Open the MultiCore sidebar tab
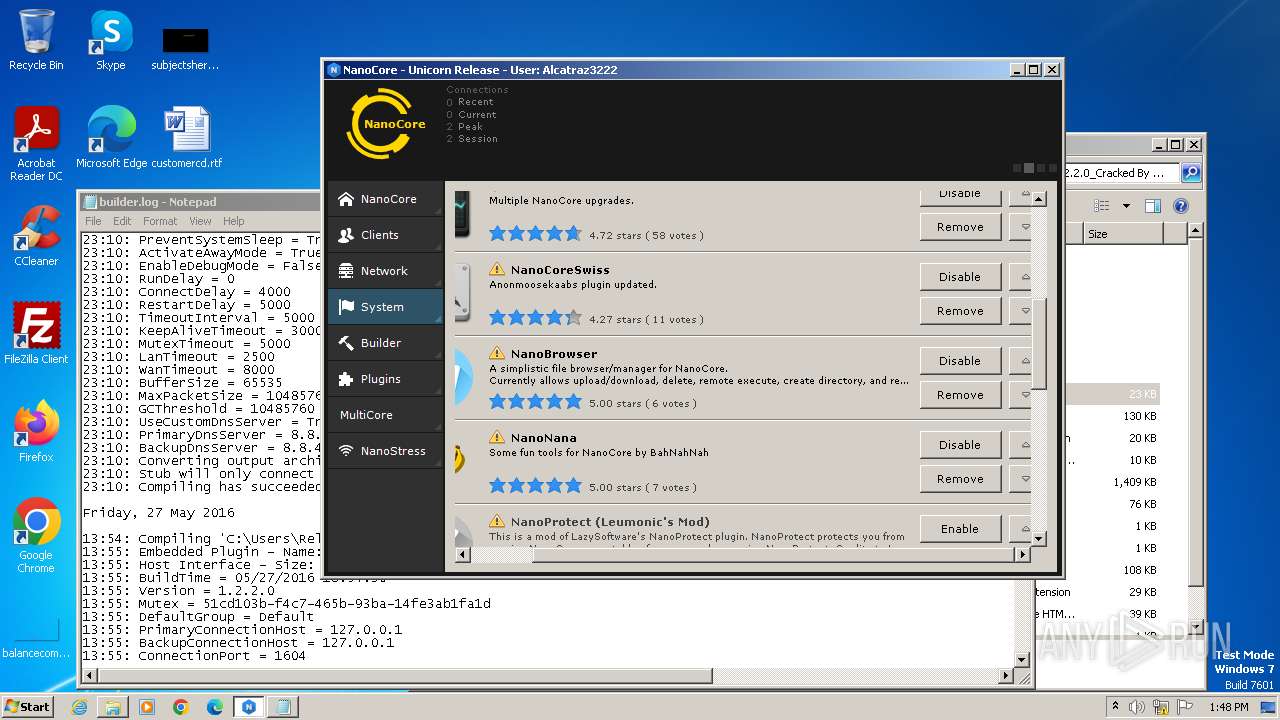The height and width of the screenshot is (720, 1280). 385,415
